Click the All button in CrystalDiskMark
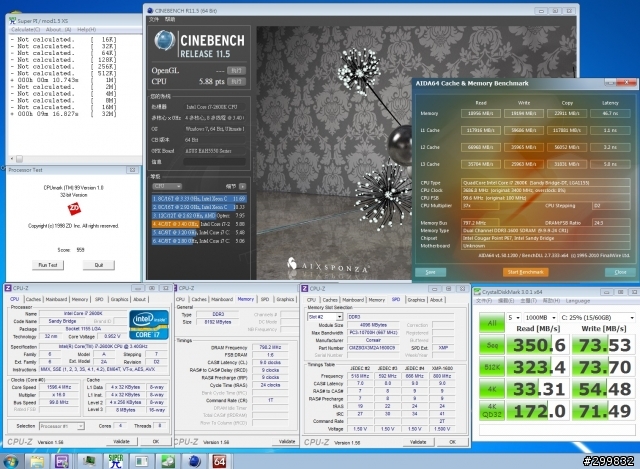The width and height of the screenshot is (640, 469). (491, 323)
